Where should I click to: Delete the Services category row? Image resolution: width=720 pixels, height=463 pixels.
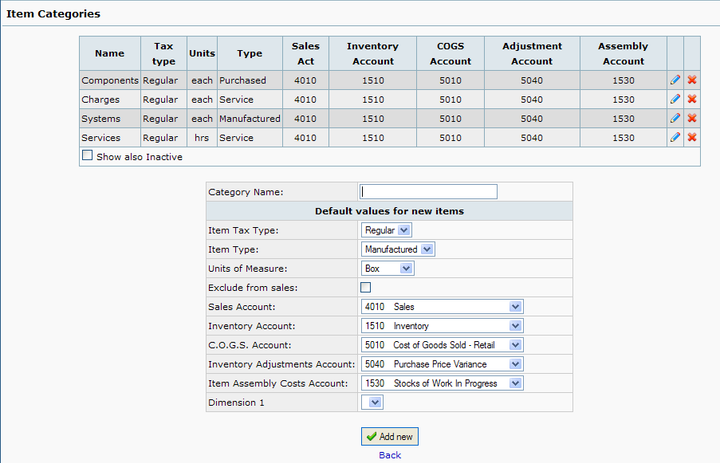pos(692,137)
